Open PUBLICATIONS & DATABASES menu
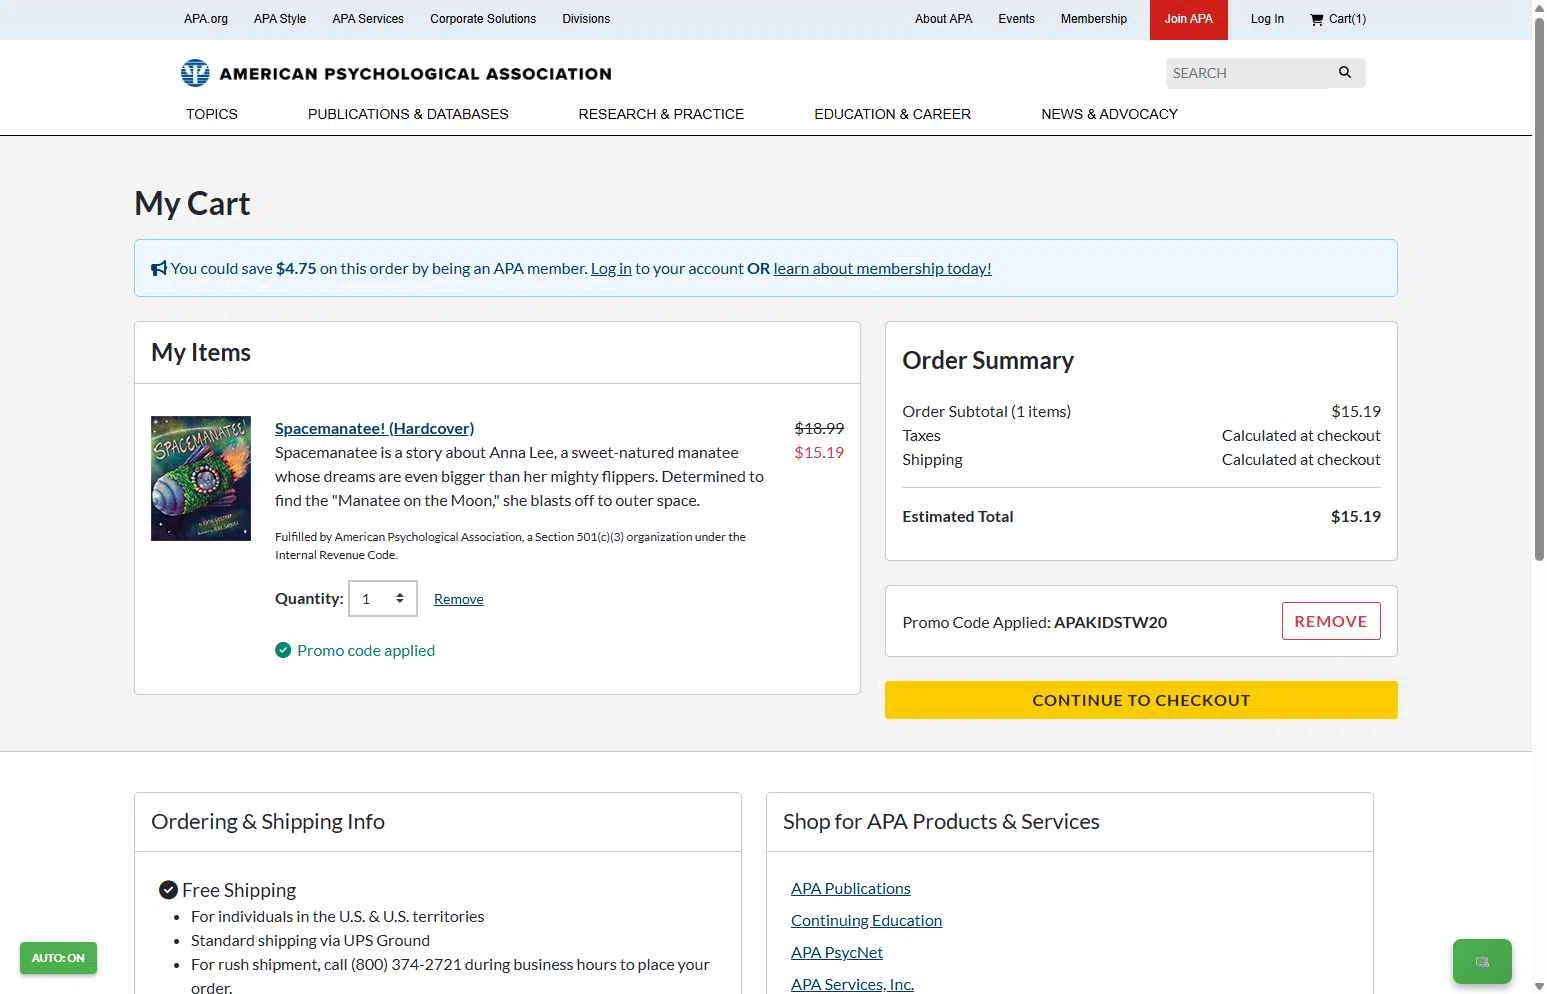 pos(408,114)
